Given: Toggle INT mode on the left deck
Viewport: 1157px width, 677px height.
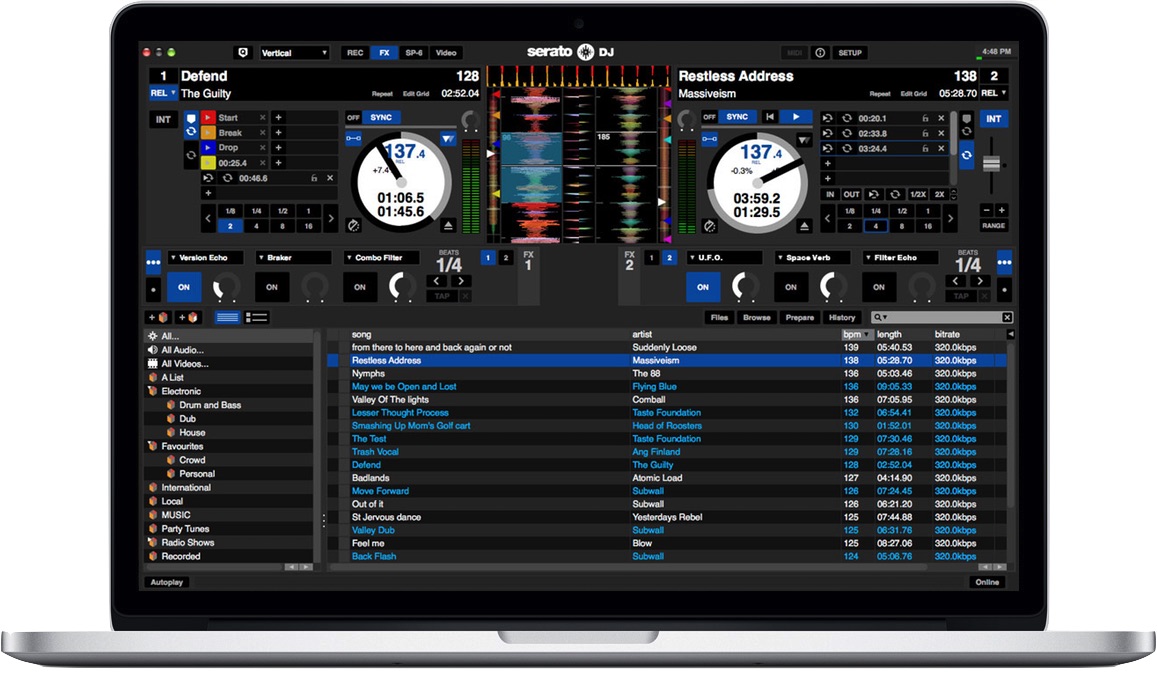Looking at the screenshot, I should (x=163, y=120).
